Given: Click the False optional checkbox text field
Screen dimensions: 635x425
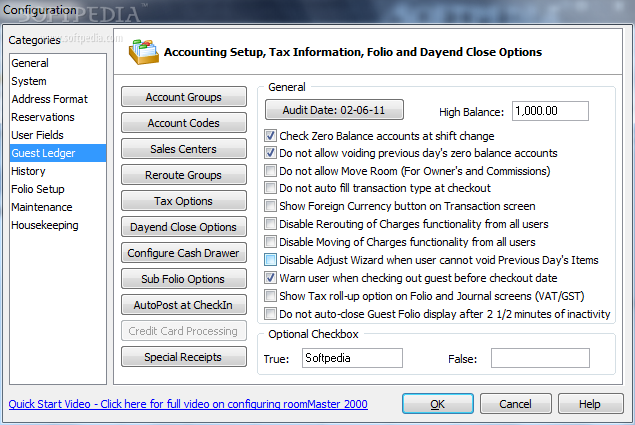Looking at the screenshot, I should point(540,358).
